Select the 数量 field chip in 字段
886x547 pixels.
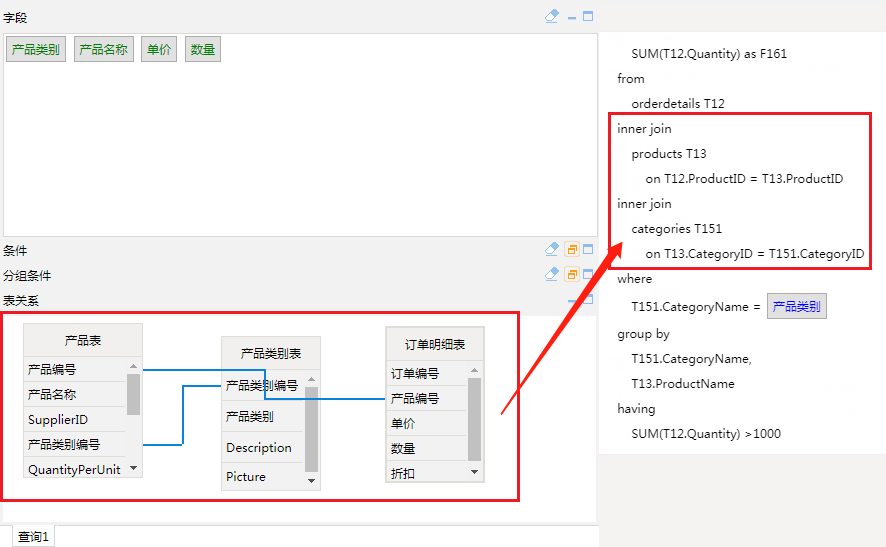click(203, 50)
